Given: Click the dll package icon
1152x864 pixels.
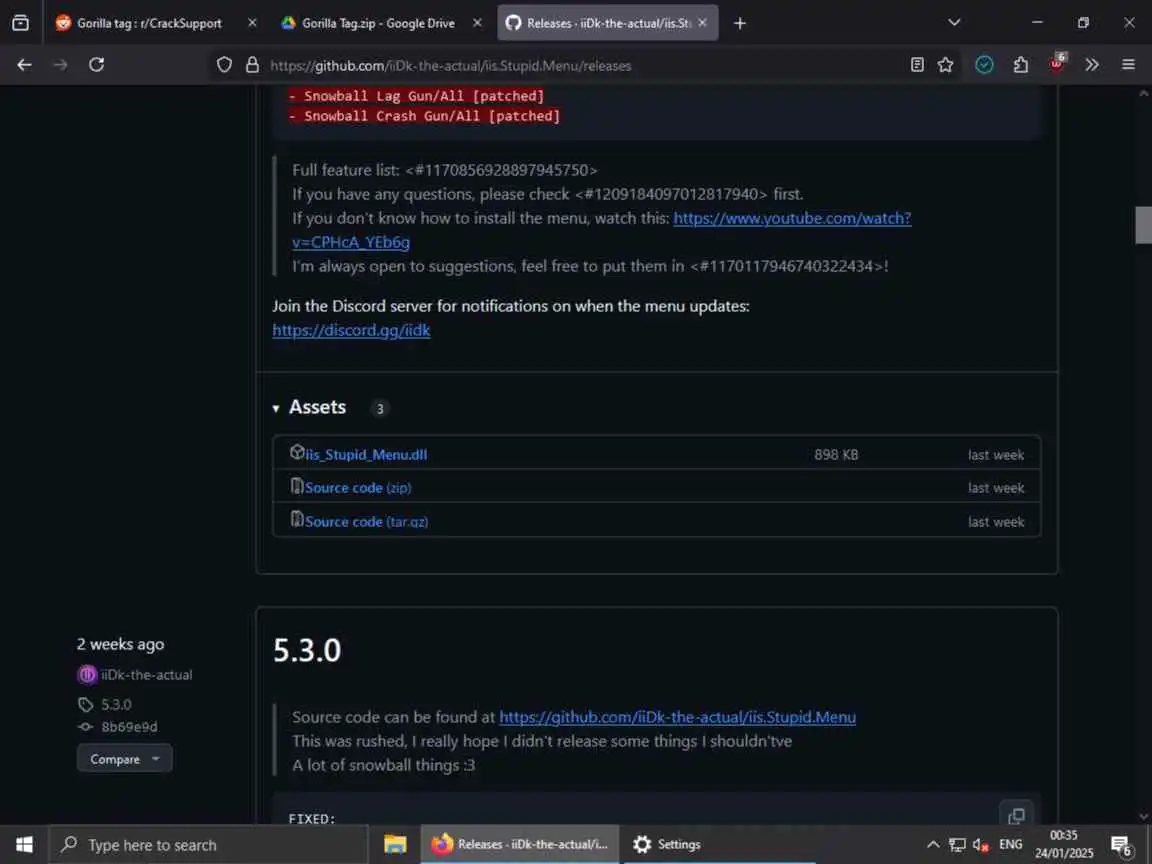Looking at the screenshot, I should [x=297, y=452].
